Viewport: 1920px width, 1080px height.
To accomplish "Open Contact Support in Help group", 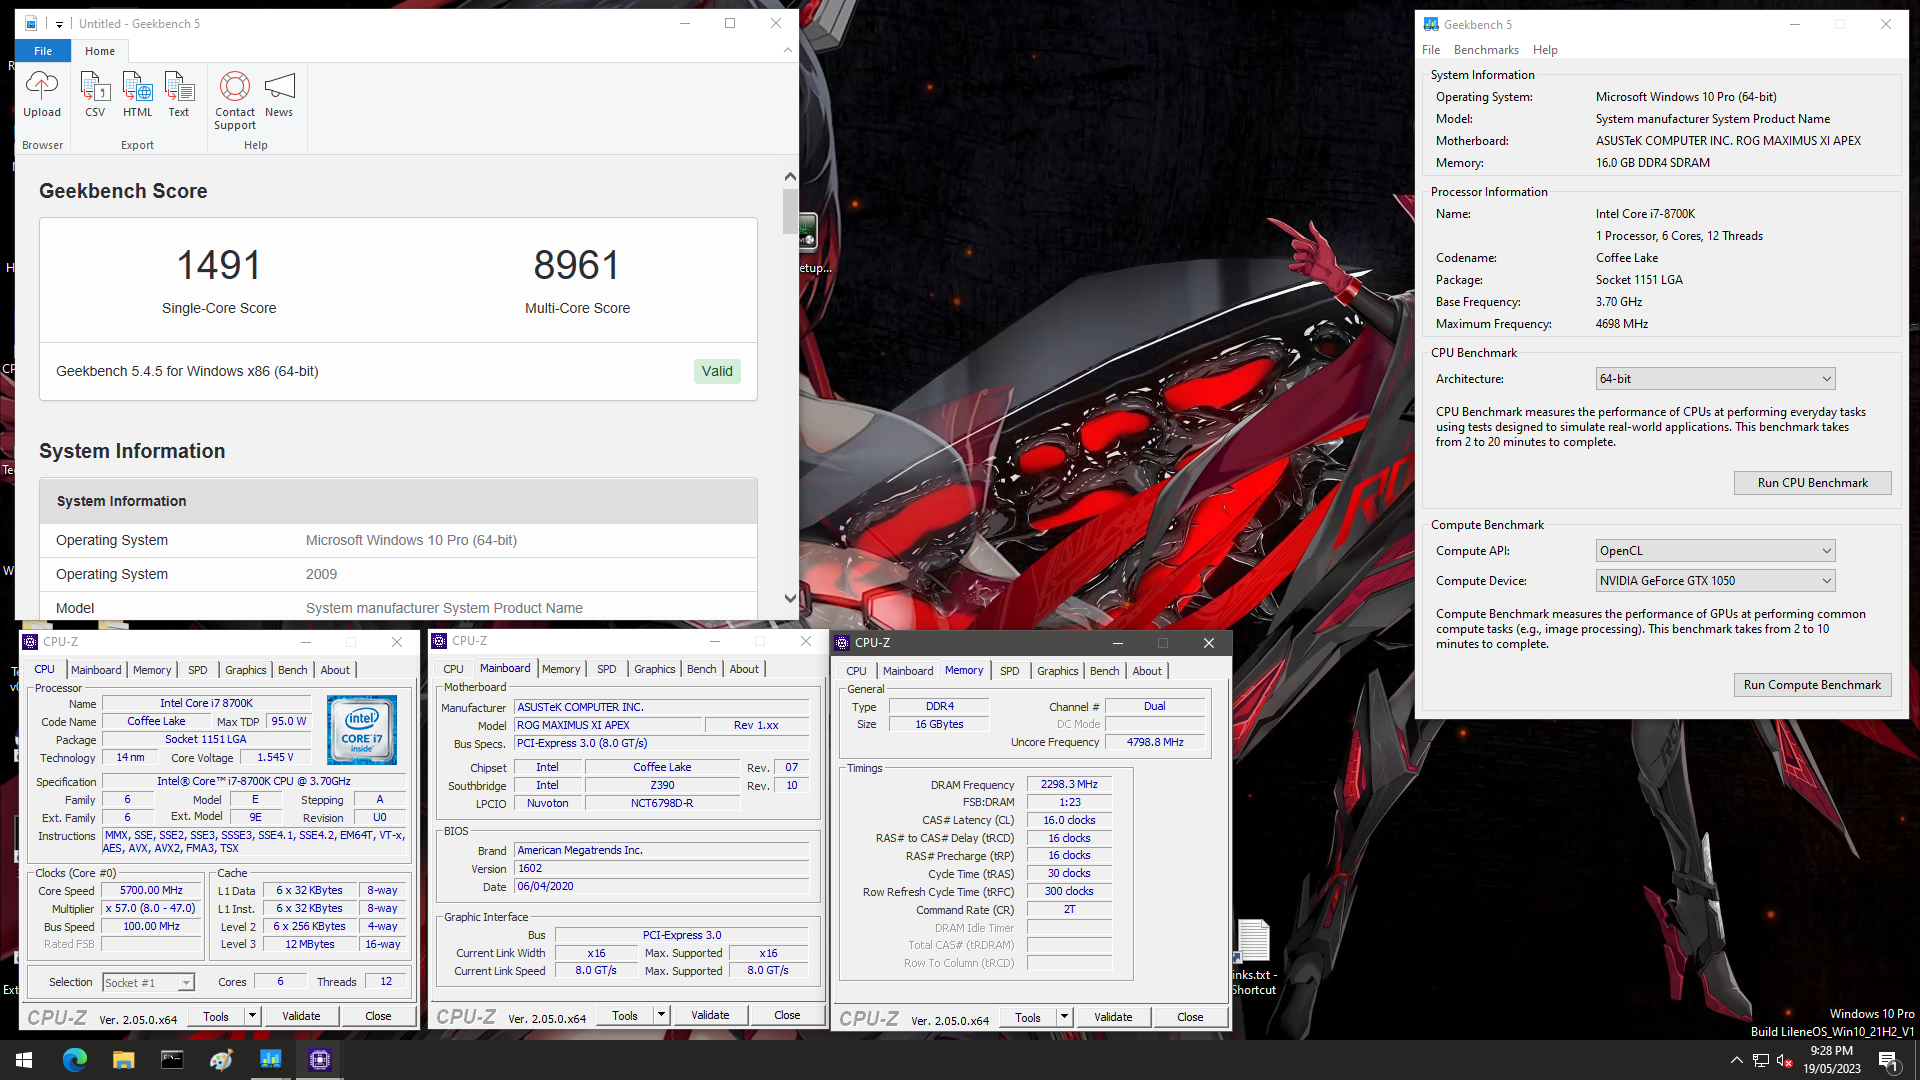I will (x=235, y=100).
